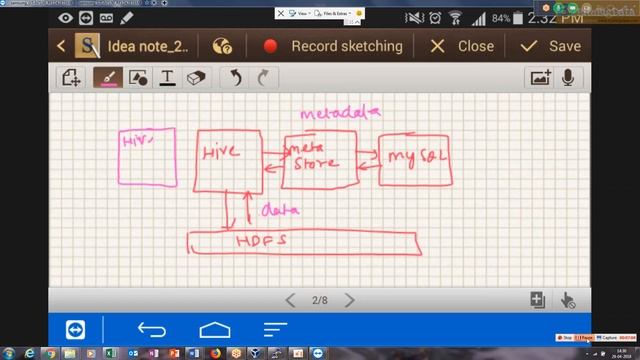Open the help globe icon
Viewport: 640px width, 360px height.
pyautogui.click(x=222, y=46)
